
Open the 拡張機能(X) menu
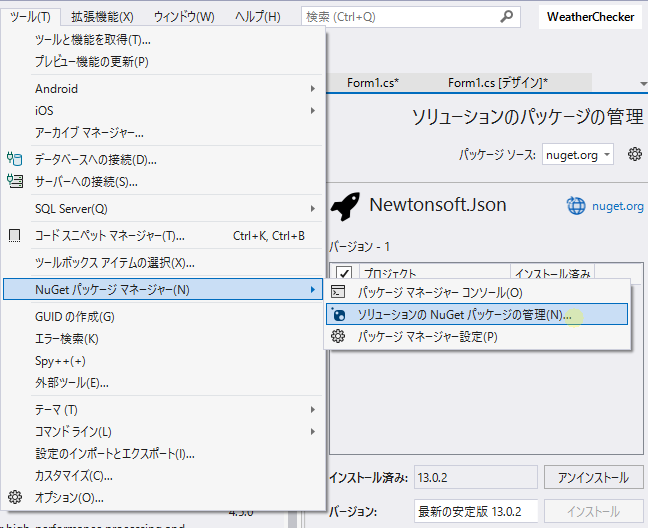102,17
